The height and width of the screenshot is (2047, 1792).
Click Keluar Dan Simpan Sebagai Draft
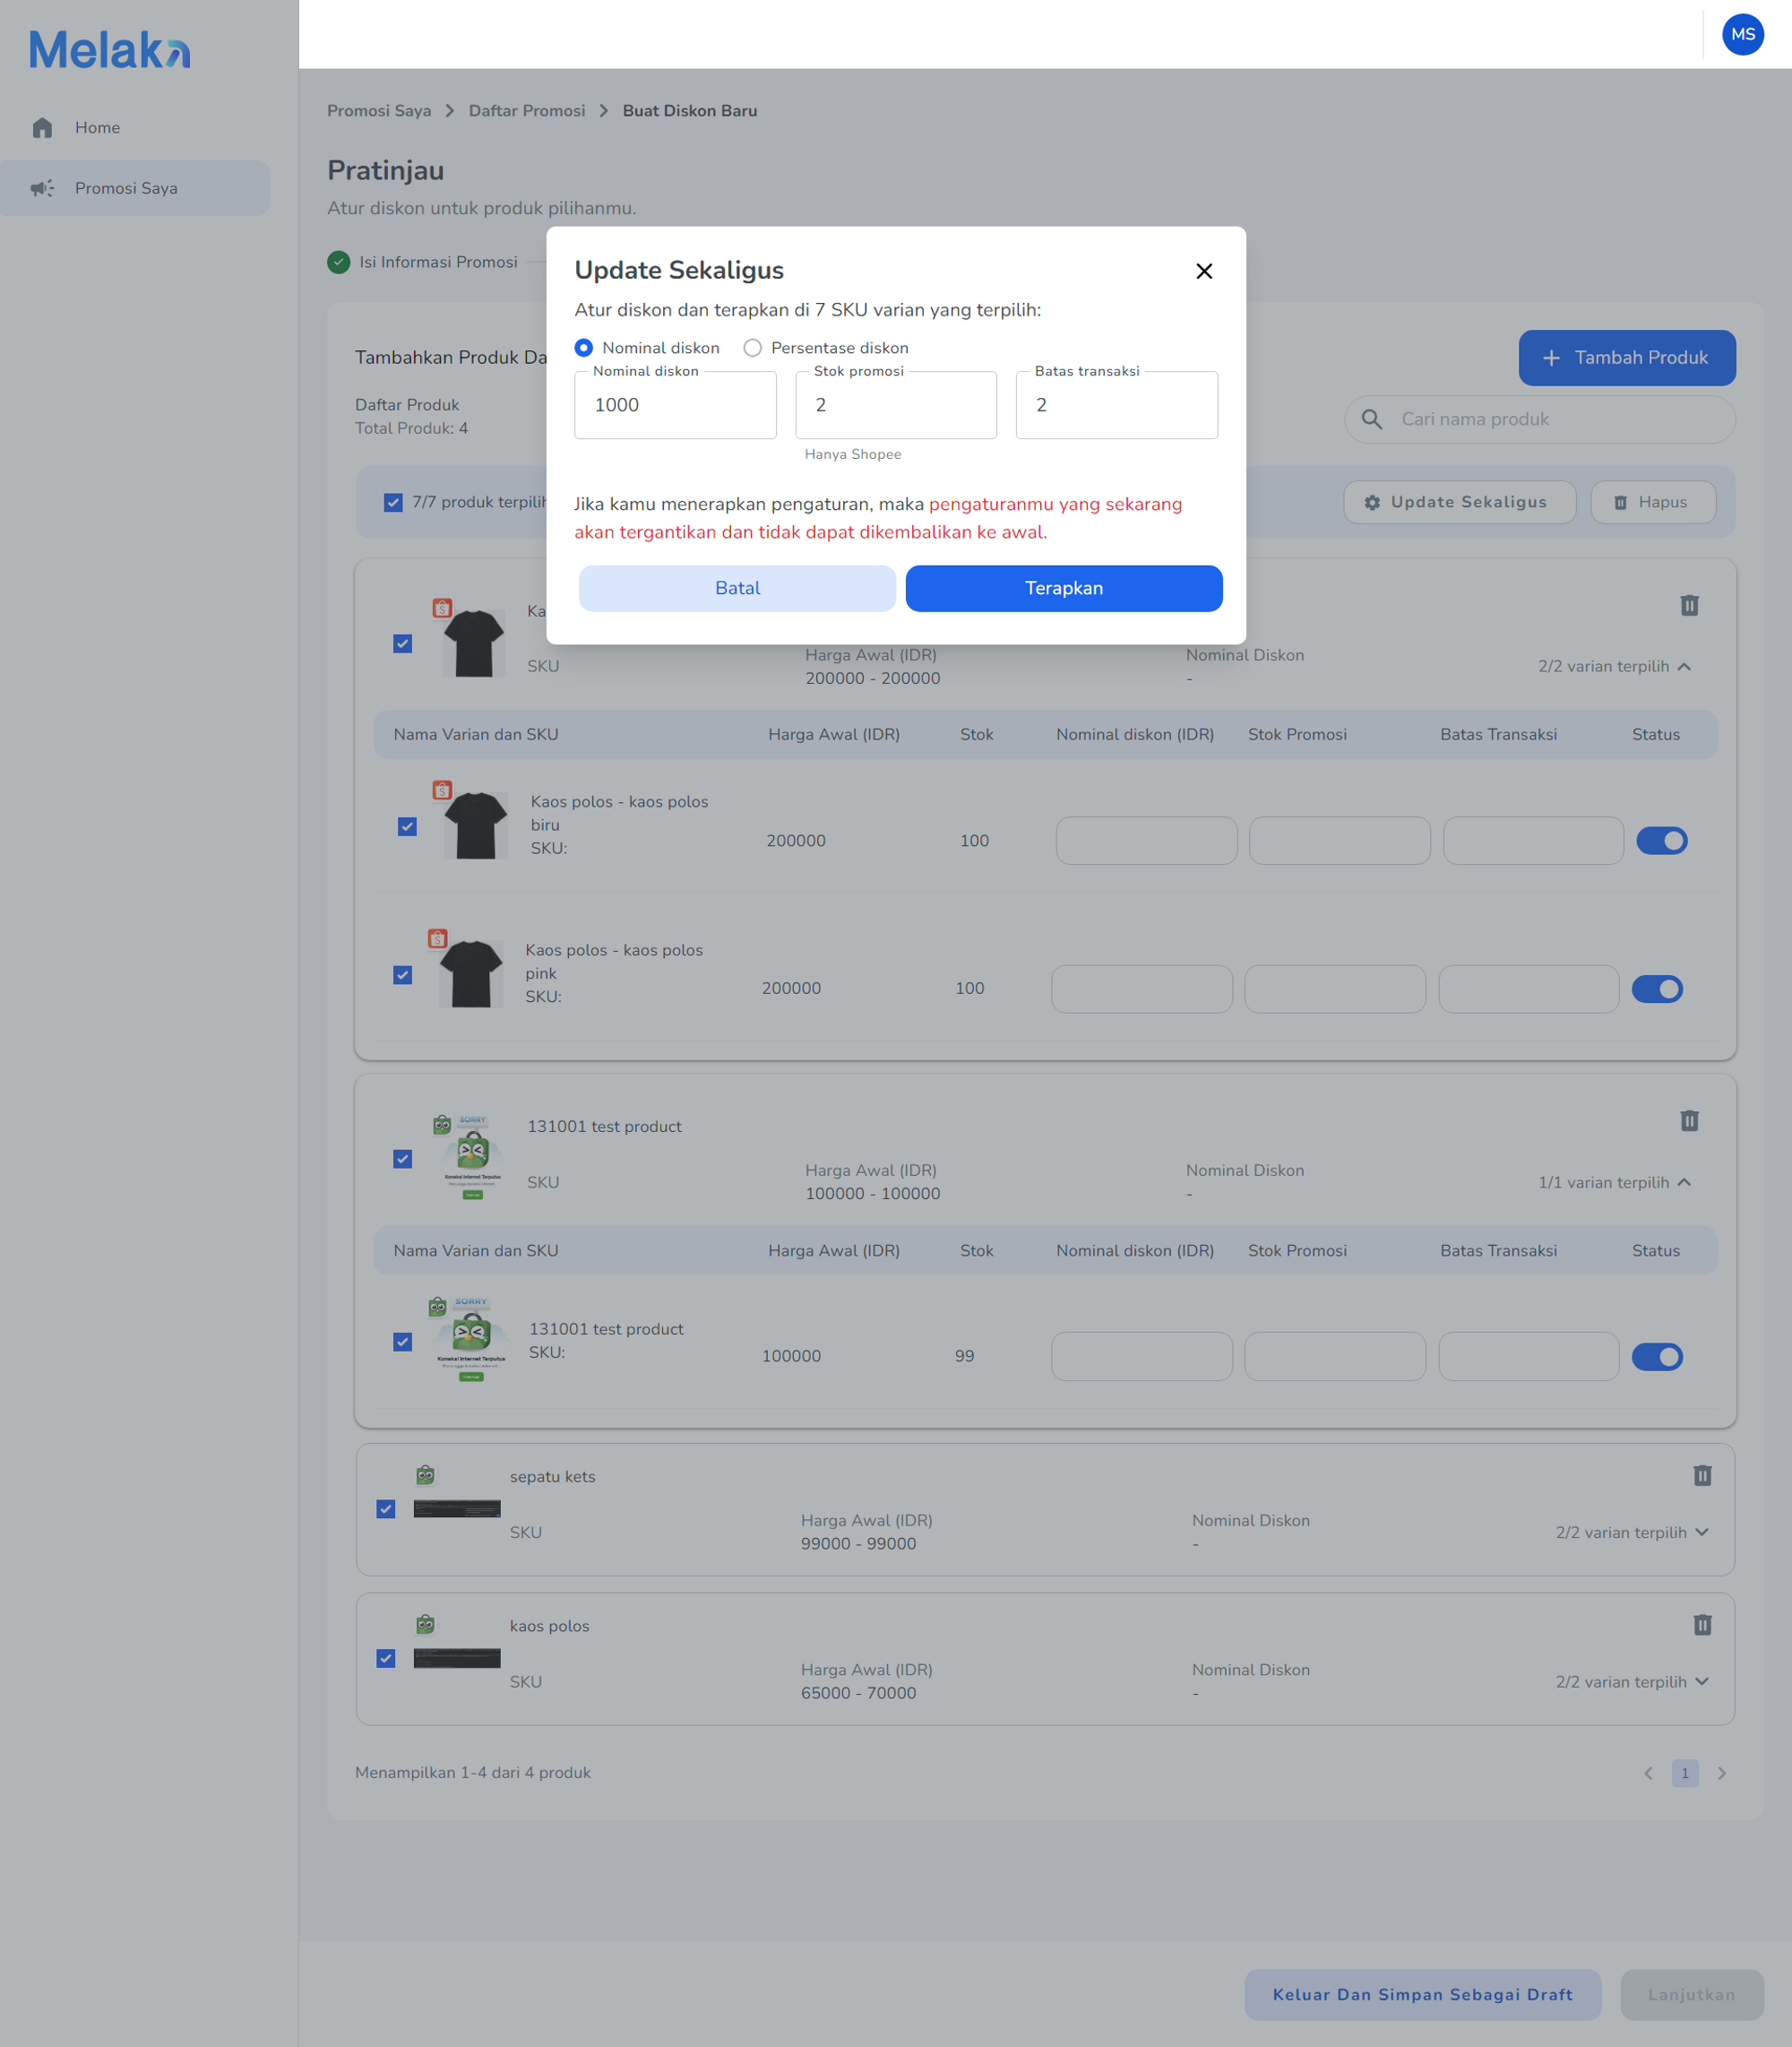(1422, 1995)
